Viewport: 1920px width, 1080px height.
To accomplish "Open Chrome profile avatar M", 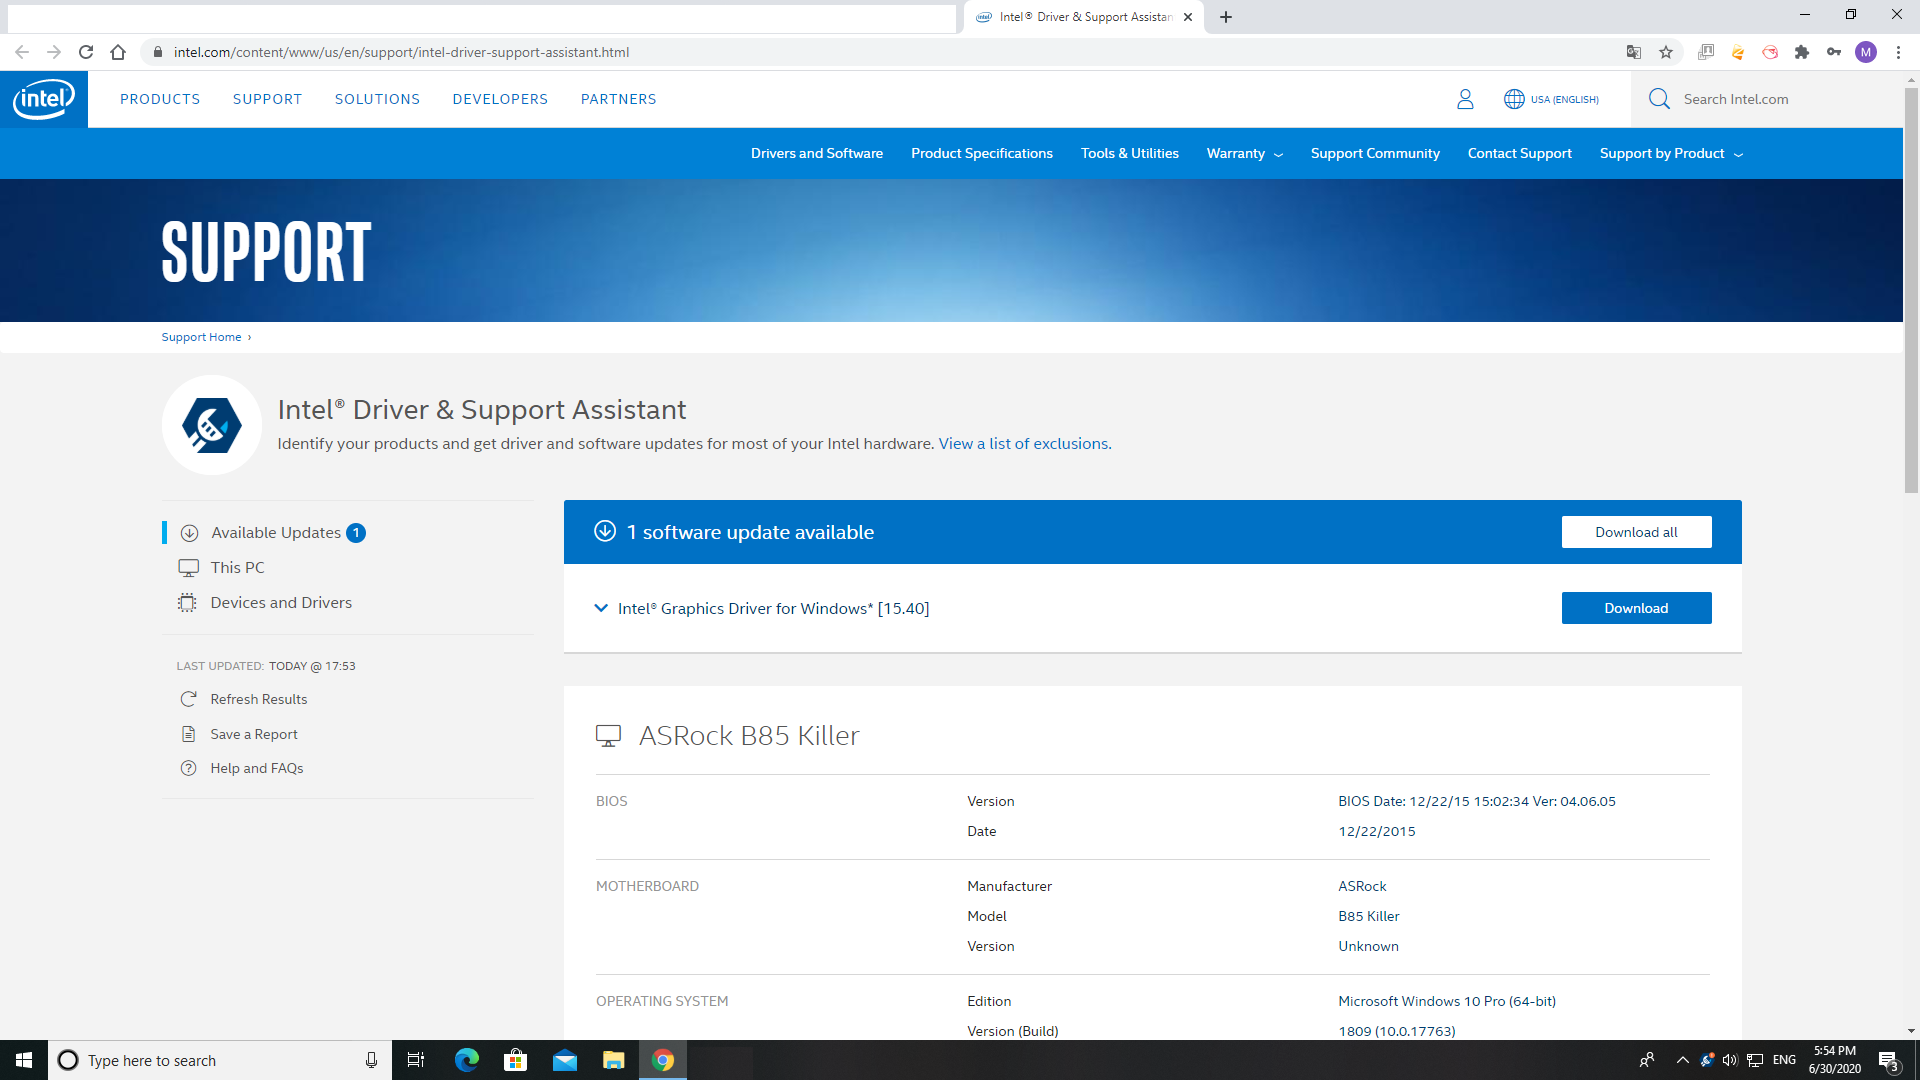I will [x=1866, y=52].
